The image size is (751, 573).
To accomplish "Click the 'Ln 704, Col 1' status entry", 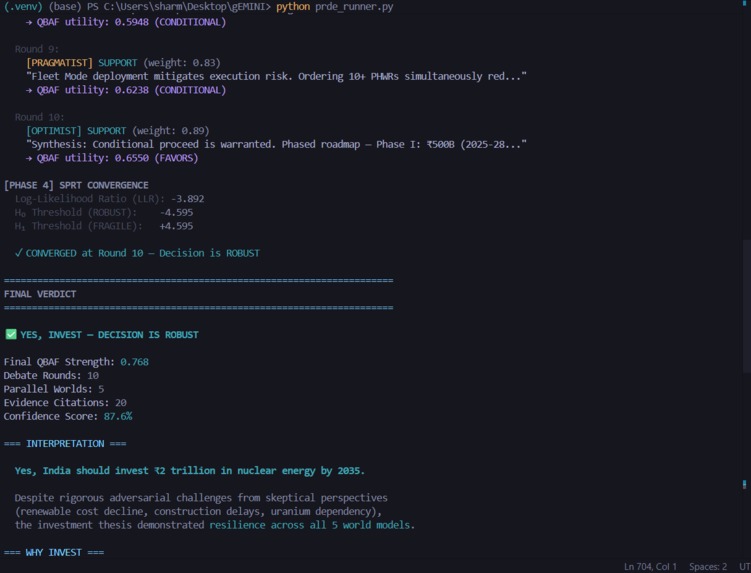I will click(650, 566).
